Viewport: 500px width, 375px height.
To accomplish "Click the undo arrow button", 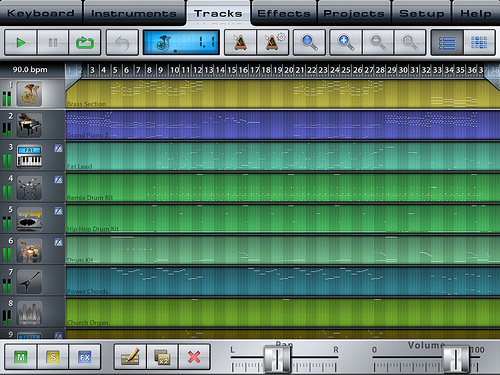I will click(x=122, y=43).
